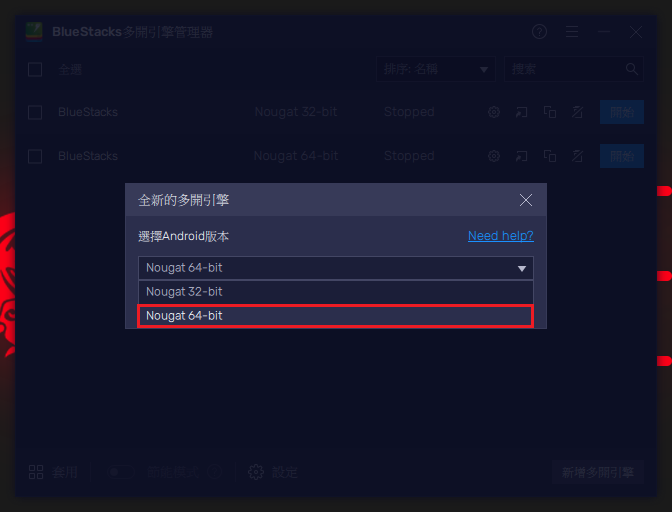Open the help question mark icon
Image resolution: width=672 pixels, height=512 pixels.
[x=539, y=32]
